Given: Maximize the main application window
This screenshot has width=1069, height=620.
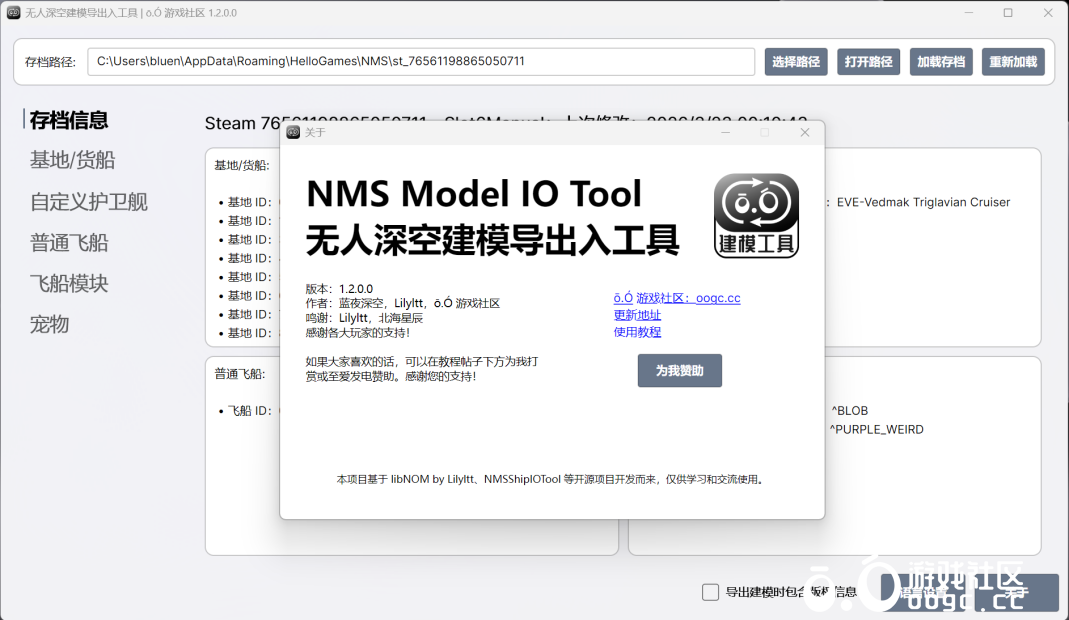Looking at the screenshot, I should click(1007, 13).
